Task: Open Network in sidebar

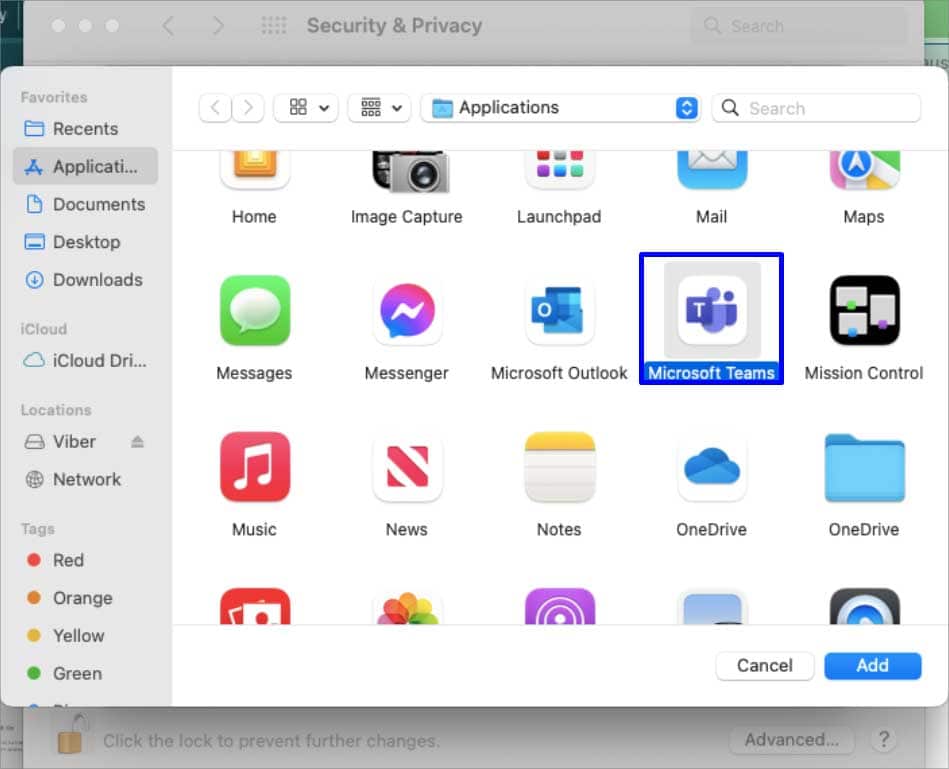Action: coord(85,479)
